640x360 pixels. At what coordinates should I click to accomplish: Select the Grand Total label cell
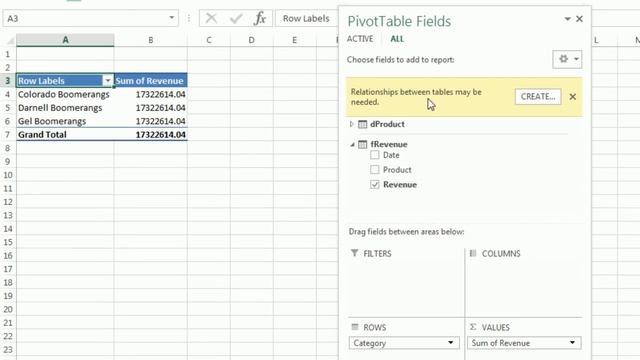click(65, 135)
